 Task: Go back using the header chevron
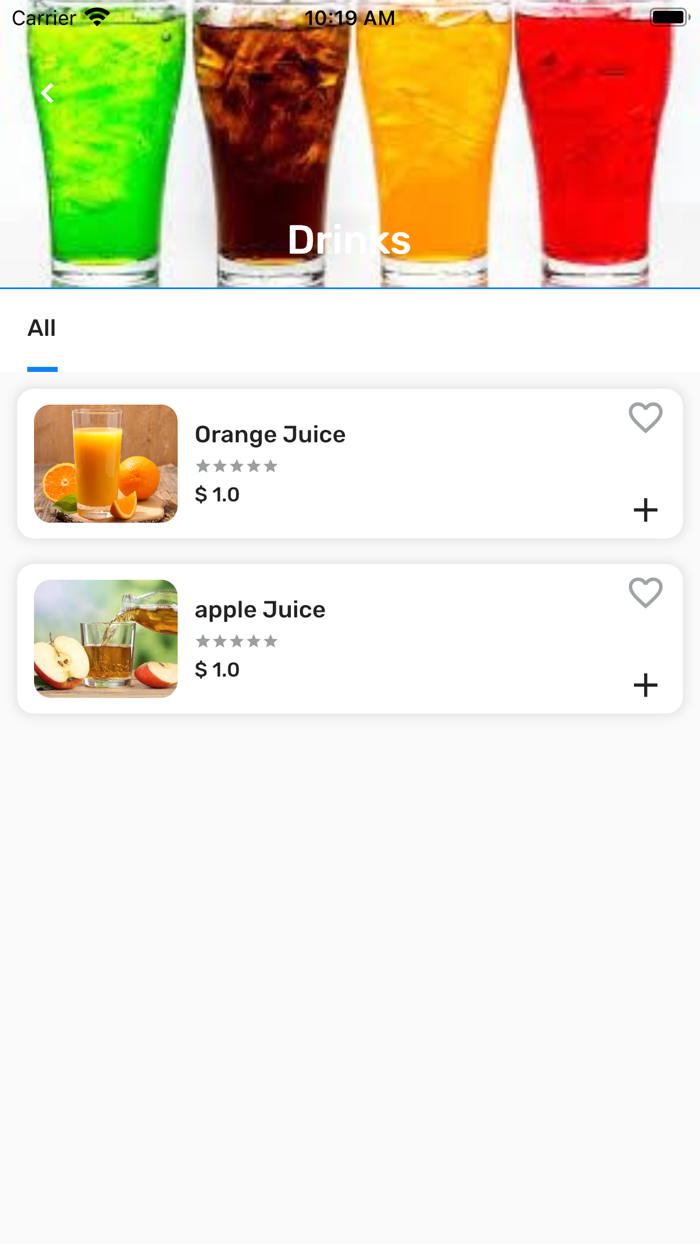pyautogui.click(x=47, y=93)
